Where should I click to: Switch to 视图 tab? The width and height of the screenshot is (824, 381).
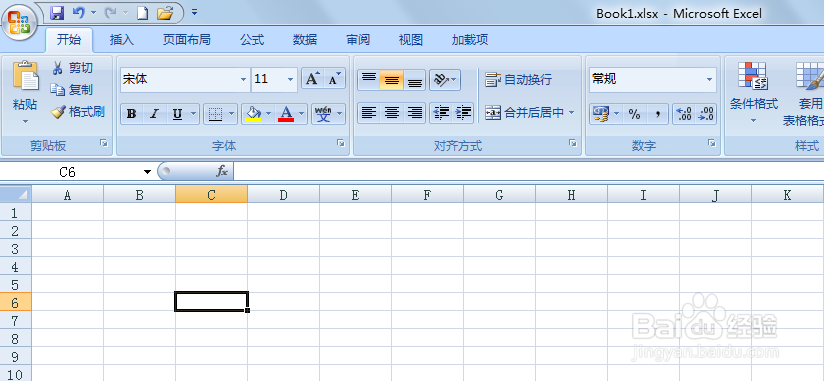click(410, 40)
